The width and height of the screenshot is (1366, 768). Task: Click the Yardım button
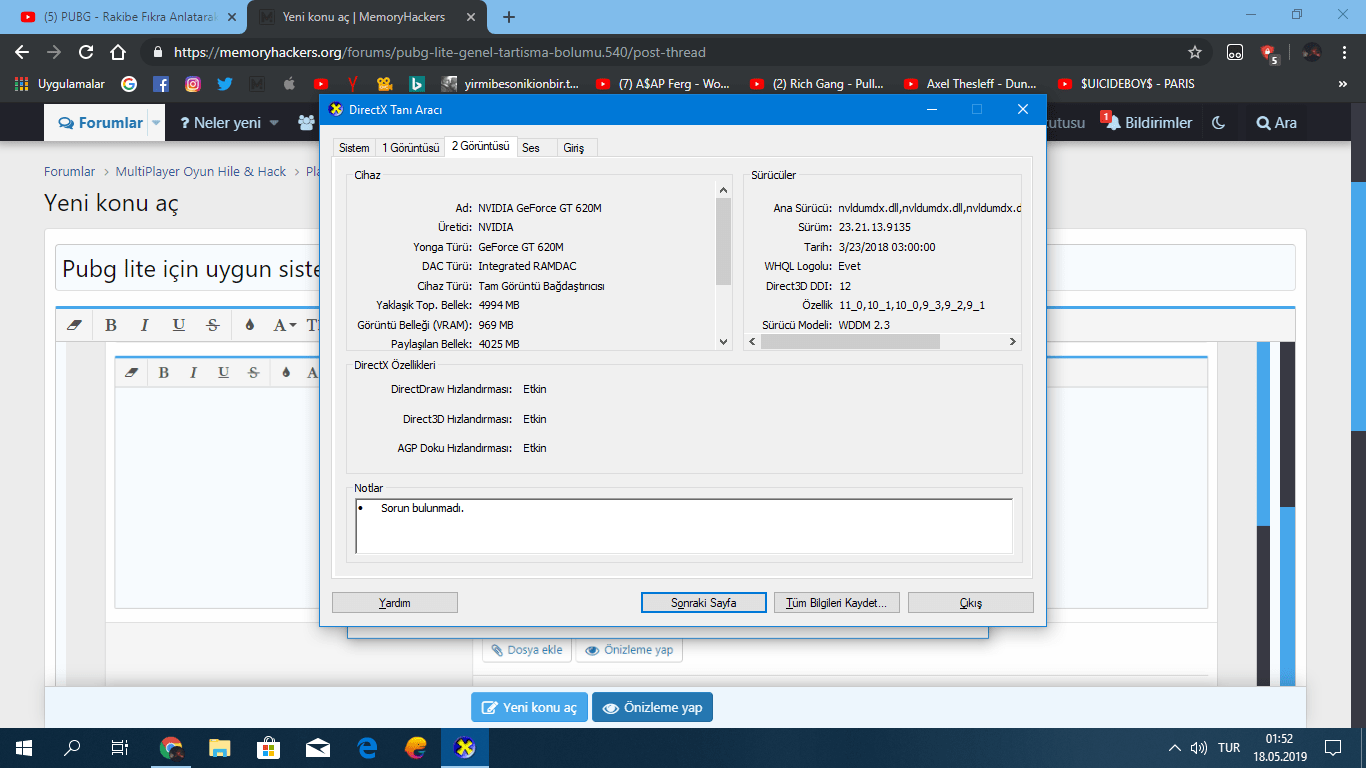[395, 603]
